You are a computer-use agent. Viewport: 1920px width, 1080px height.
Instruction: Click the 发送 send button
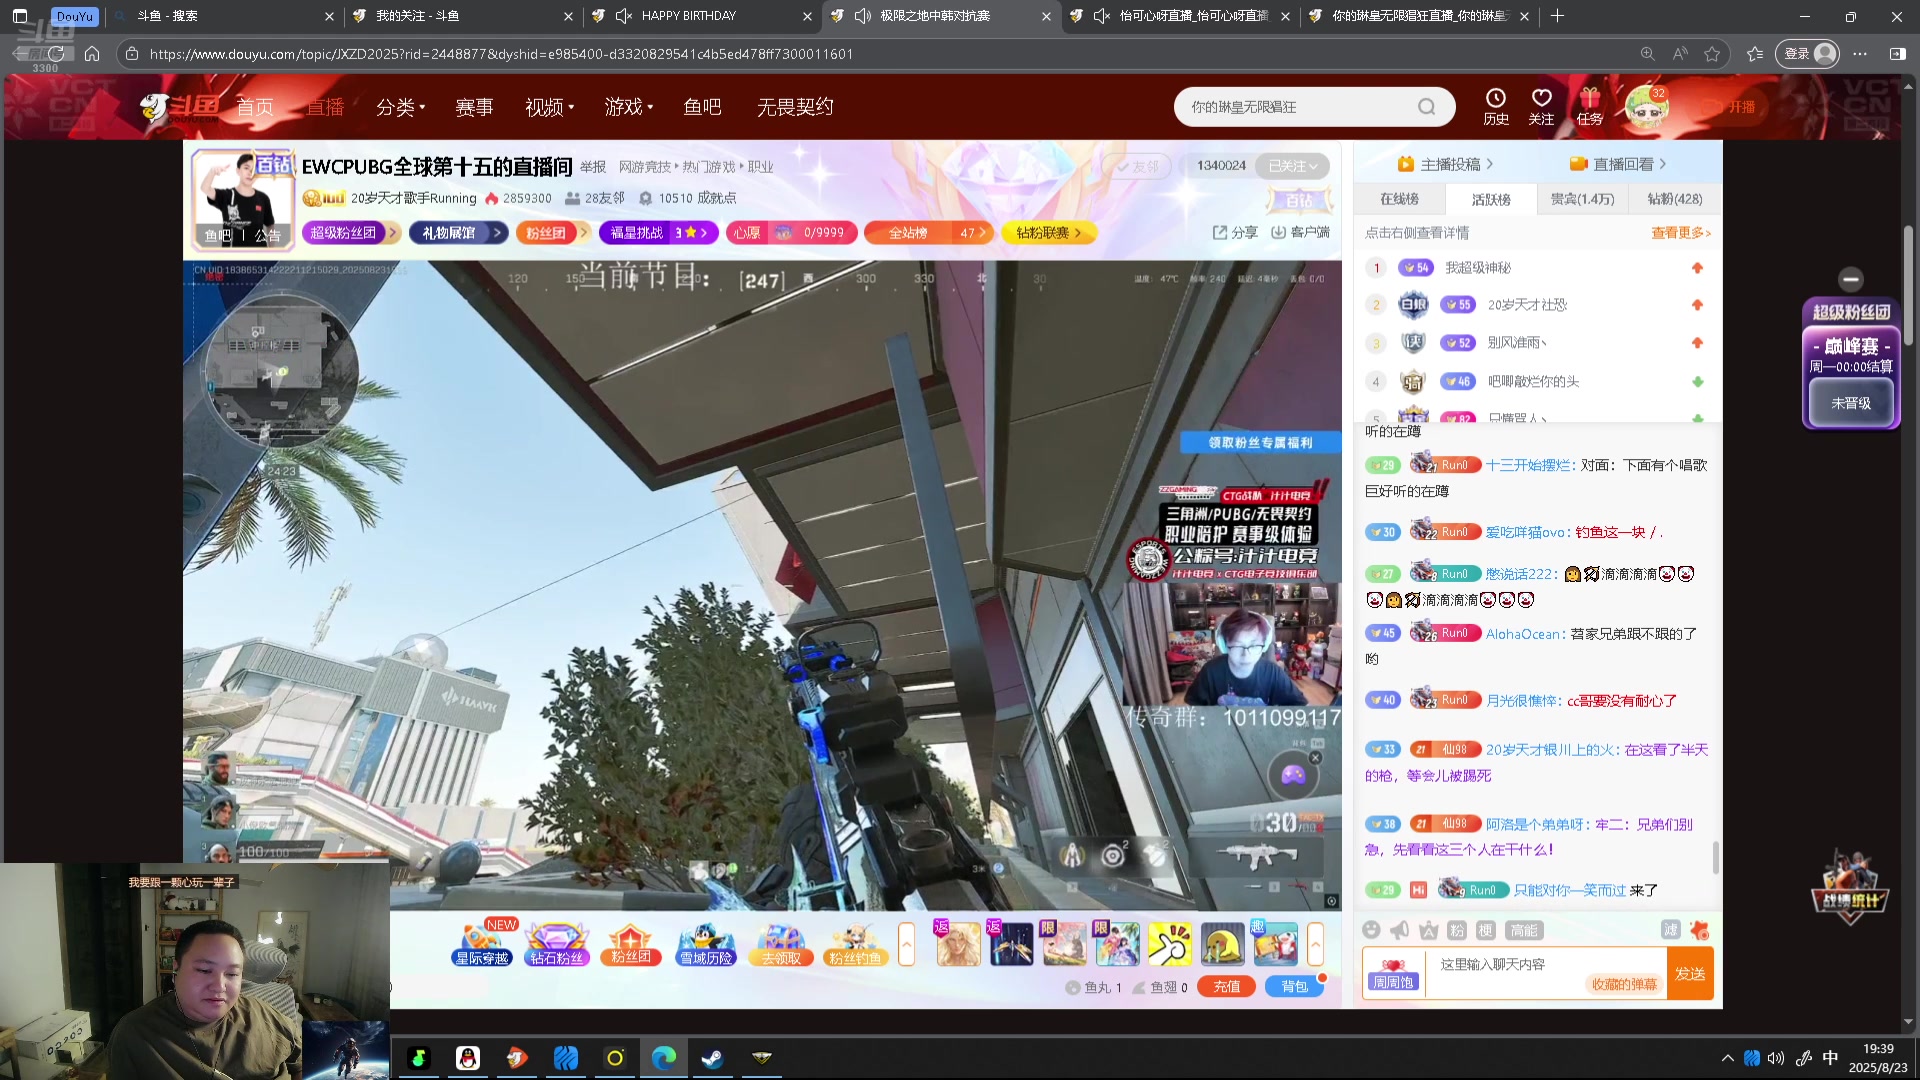1690,973
